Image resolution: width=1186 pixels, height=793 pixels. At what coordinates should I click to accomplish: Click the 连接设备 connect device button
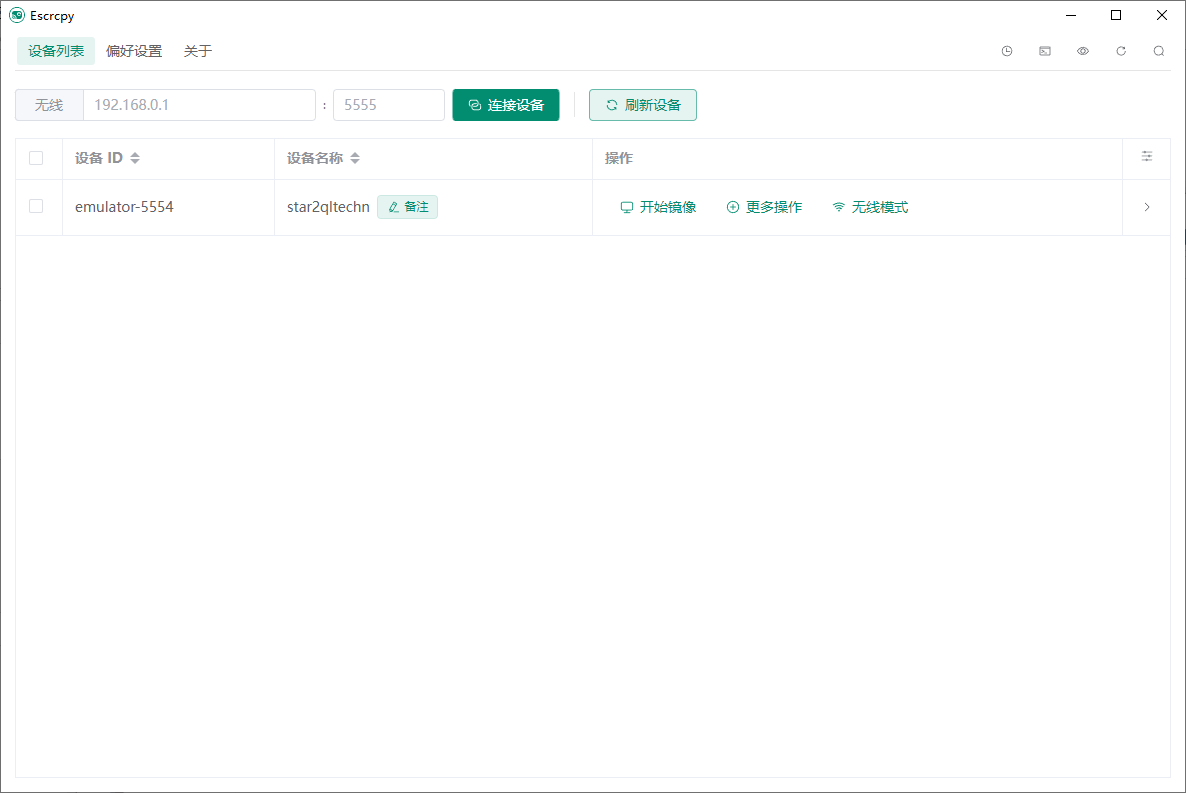pyautogui.click(x=506, y=105)
